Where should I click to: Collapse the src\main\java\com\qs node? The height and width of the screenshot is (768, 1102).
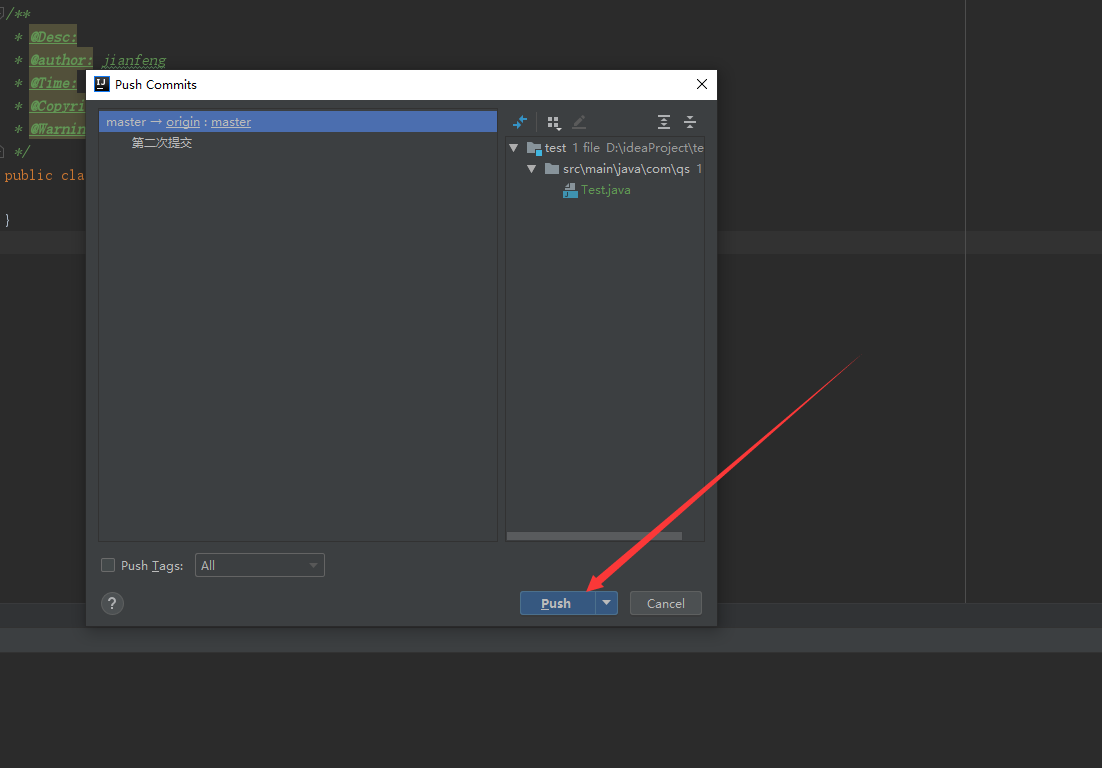[x=531, y=169]
